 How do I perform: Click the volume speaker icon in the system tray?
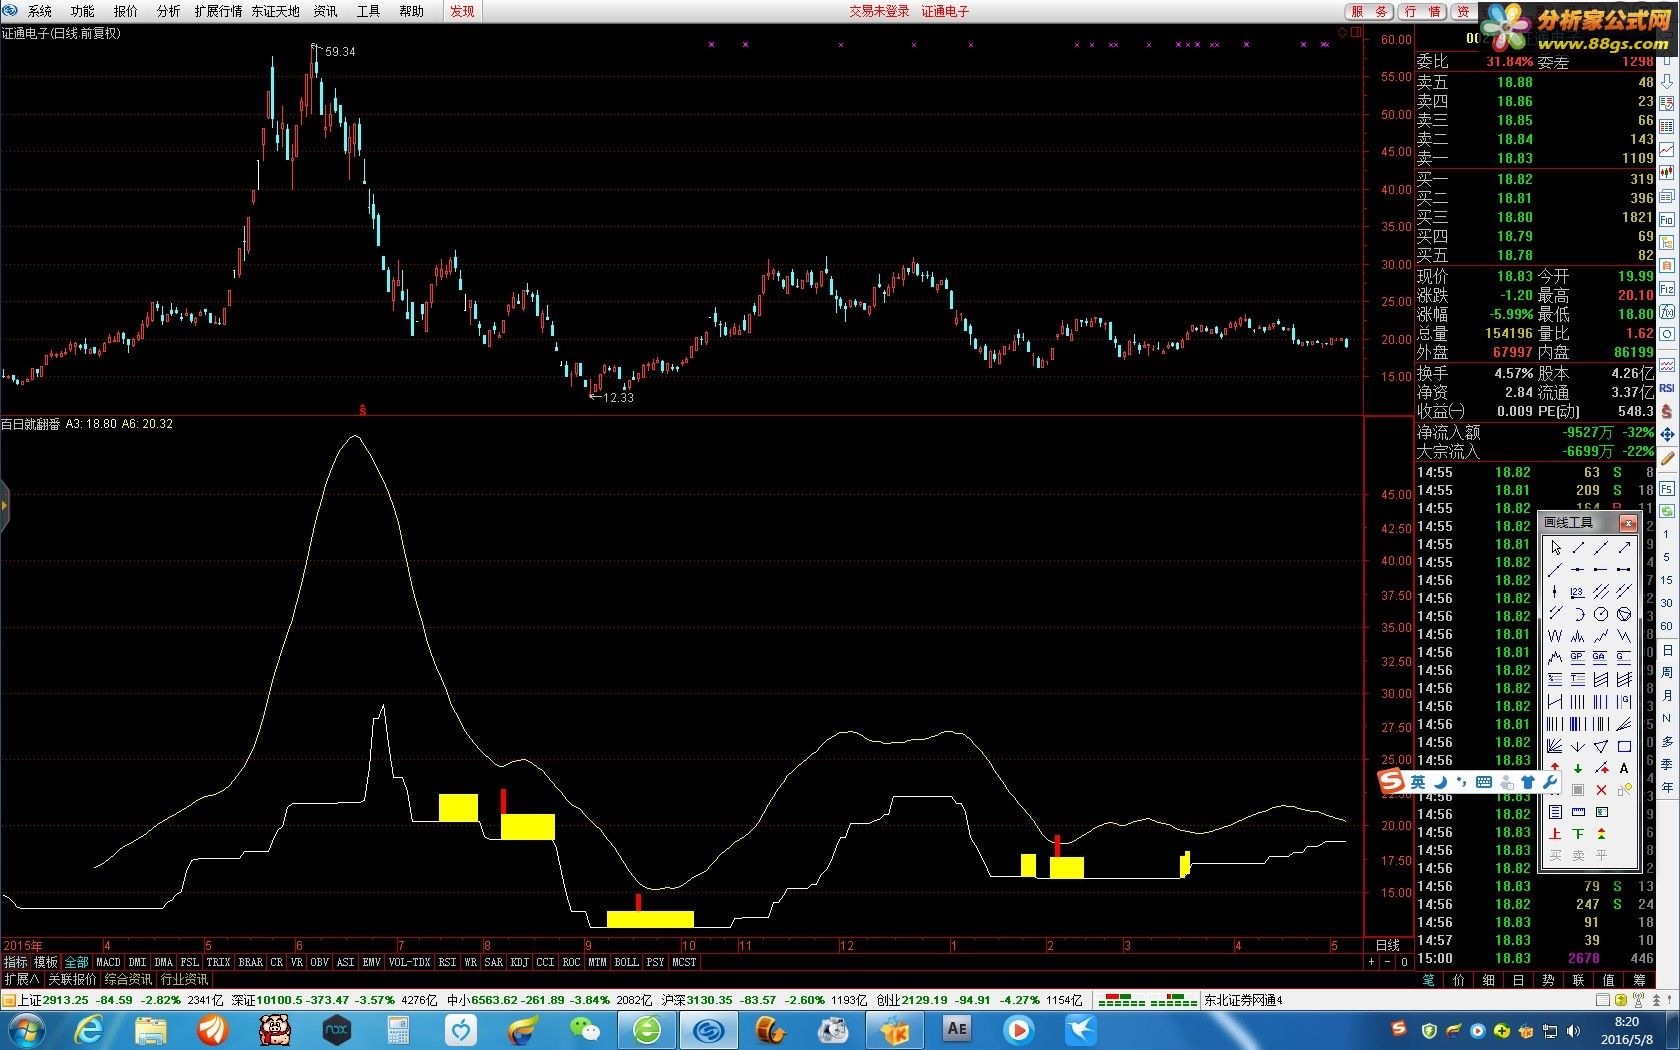[x=1575, y=1031]
